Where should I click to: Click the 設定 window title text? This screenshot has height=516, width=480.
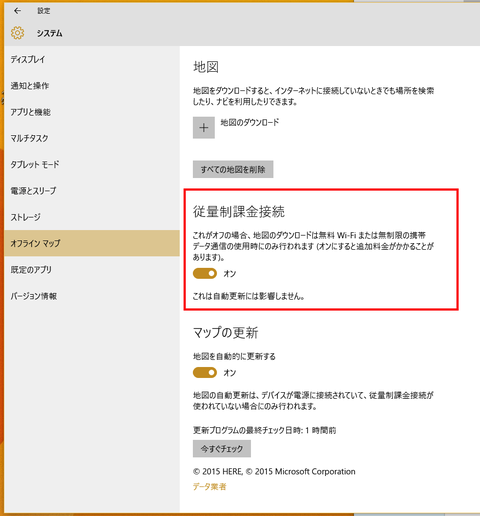[x=44, y=11]
